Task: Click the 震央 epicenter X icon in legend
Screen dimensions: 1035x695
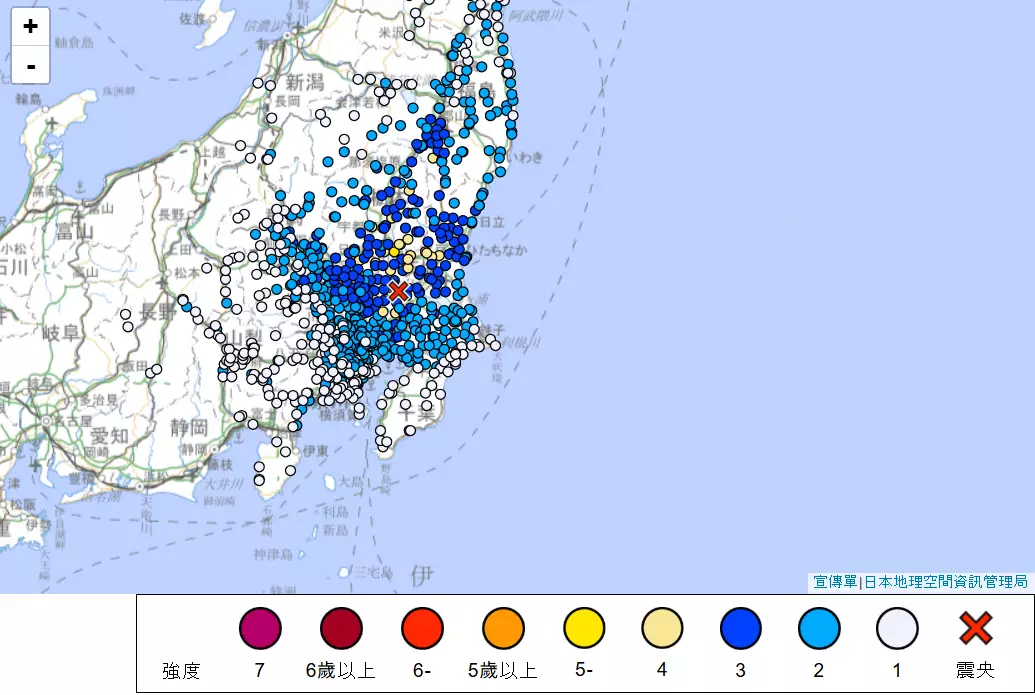Action: 975,629
